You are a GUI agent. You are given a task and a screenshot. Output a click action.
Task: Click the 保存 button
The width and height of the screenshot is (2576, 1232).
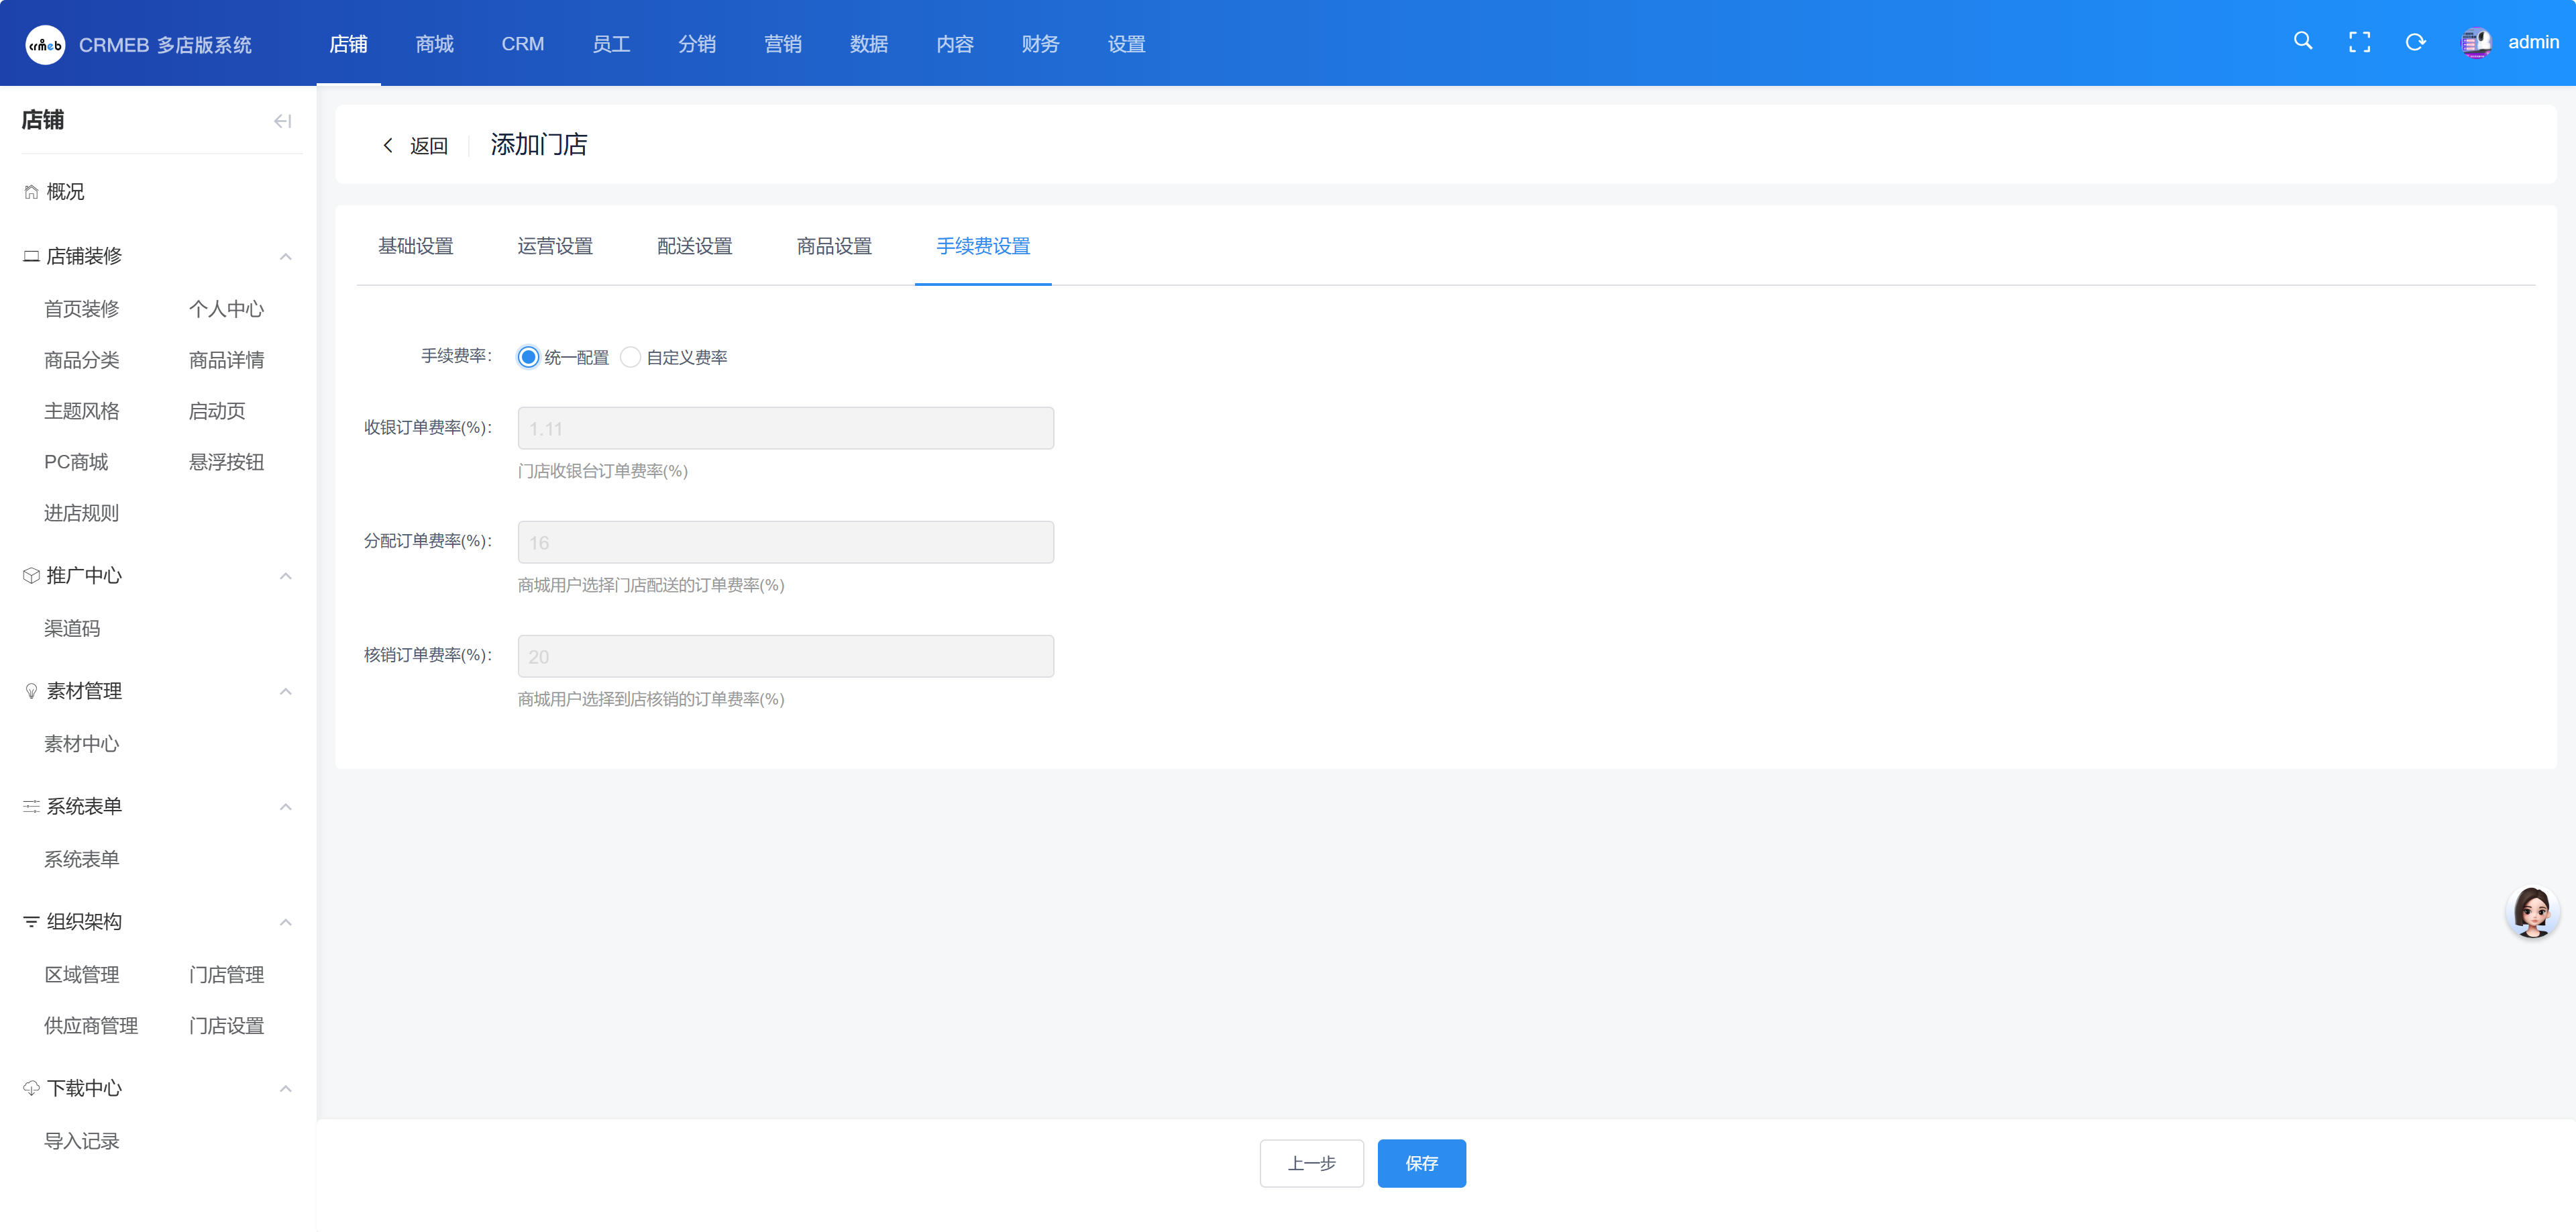pos(1421,1163)
